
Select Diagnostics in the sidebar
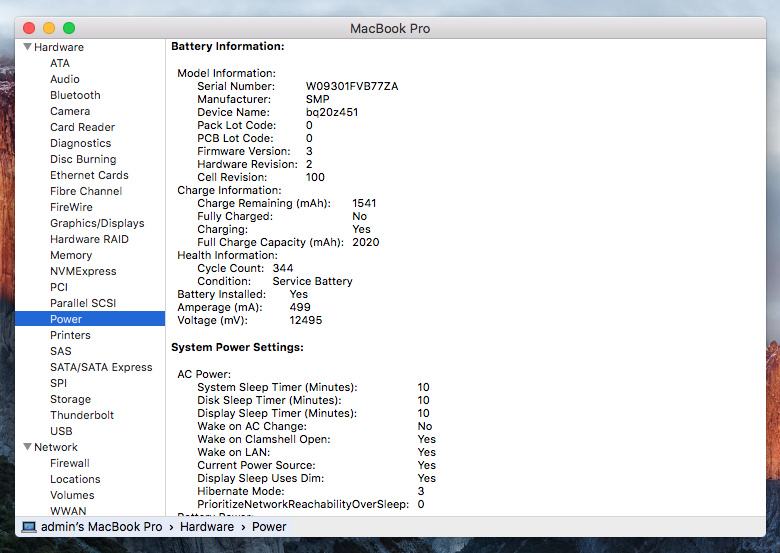coord(81,143)
